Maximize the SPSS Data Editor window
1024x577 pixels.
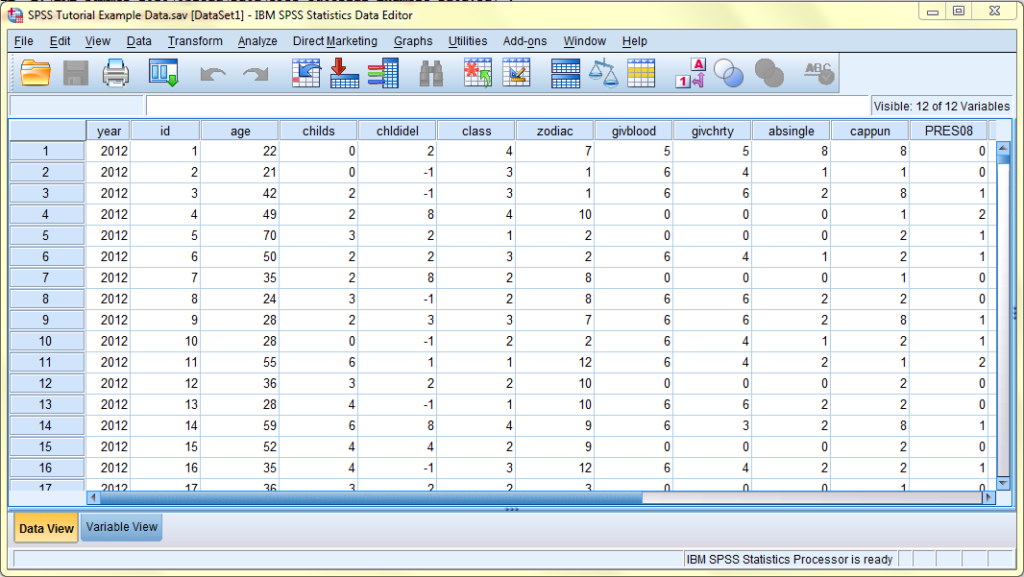pyautogui.click(x=959, y=11)
